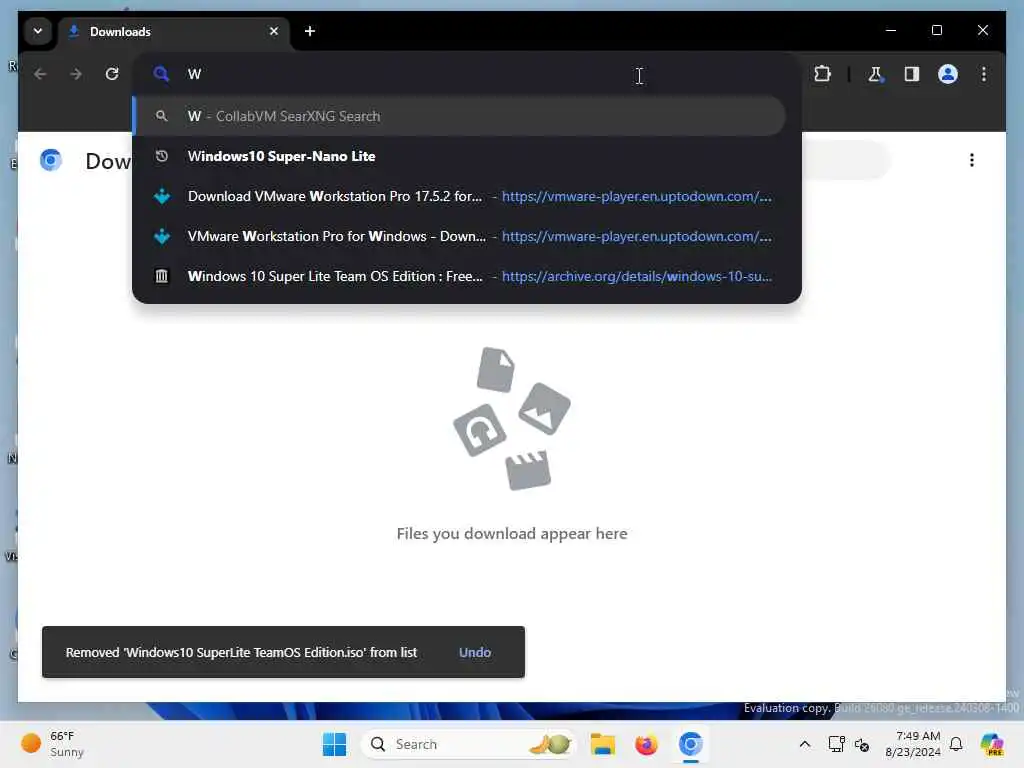
Task: Click 'Files you download appear here' text
Action: (x=512, y=534)
